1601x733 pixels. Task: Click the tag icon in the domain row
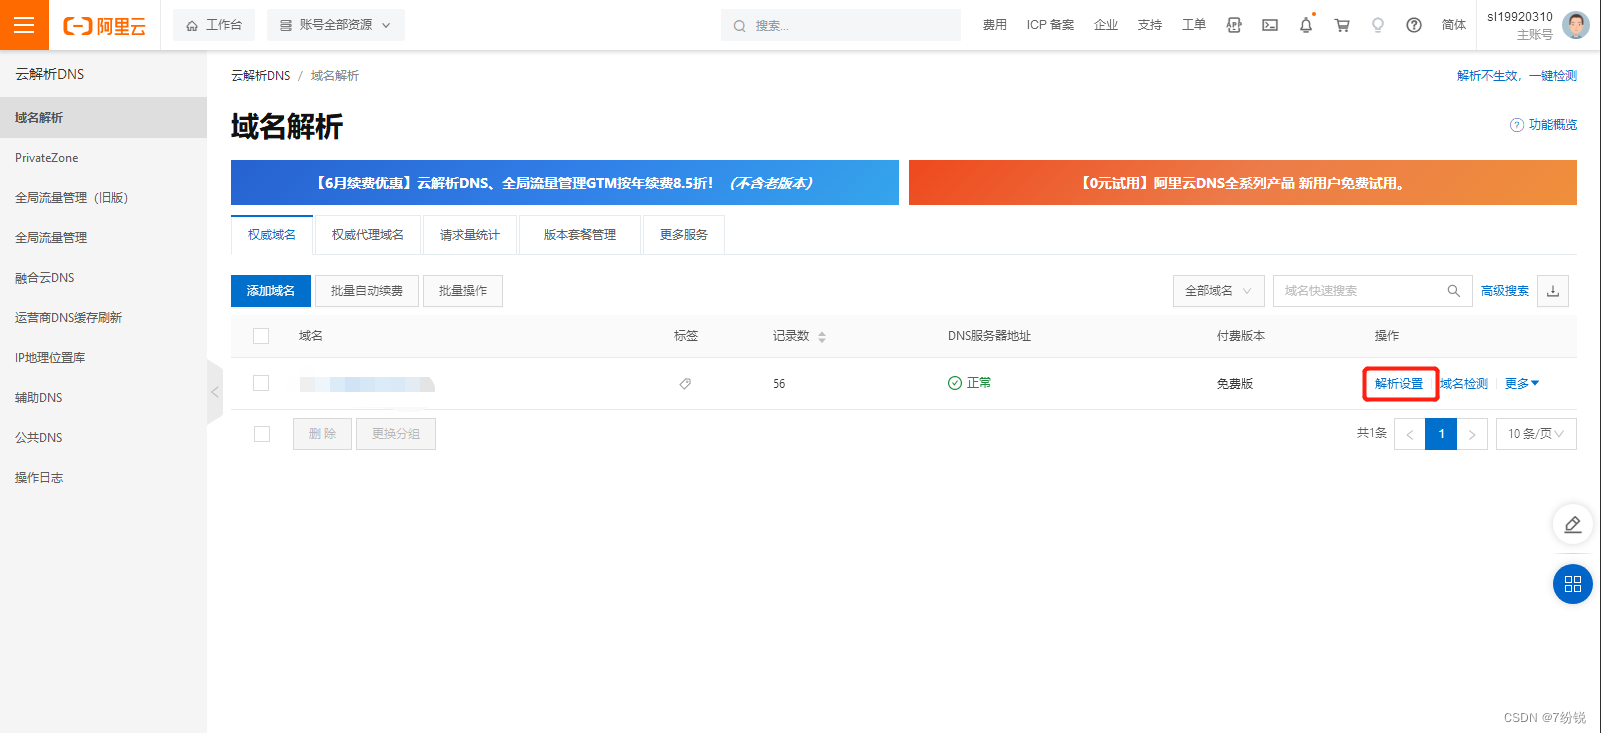click(x=685, y=384)
